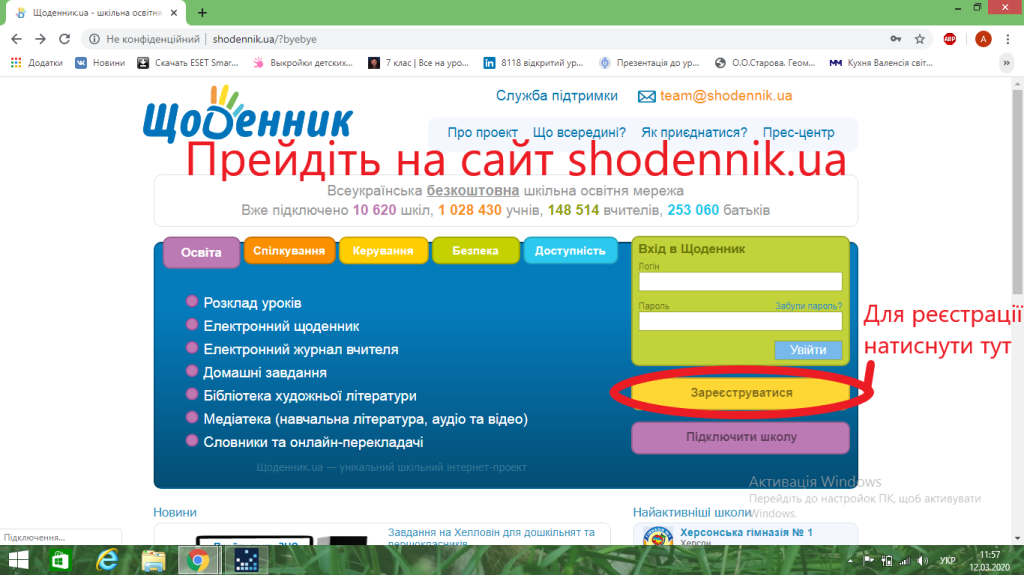This screenshot has height=575, width=1024.
Task: Open the Завдання на Хелловін news link
Action: [x=491, y=536]
